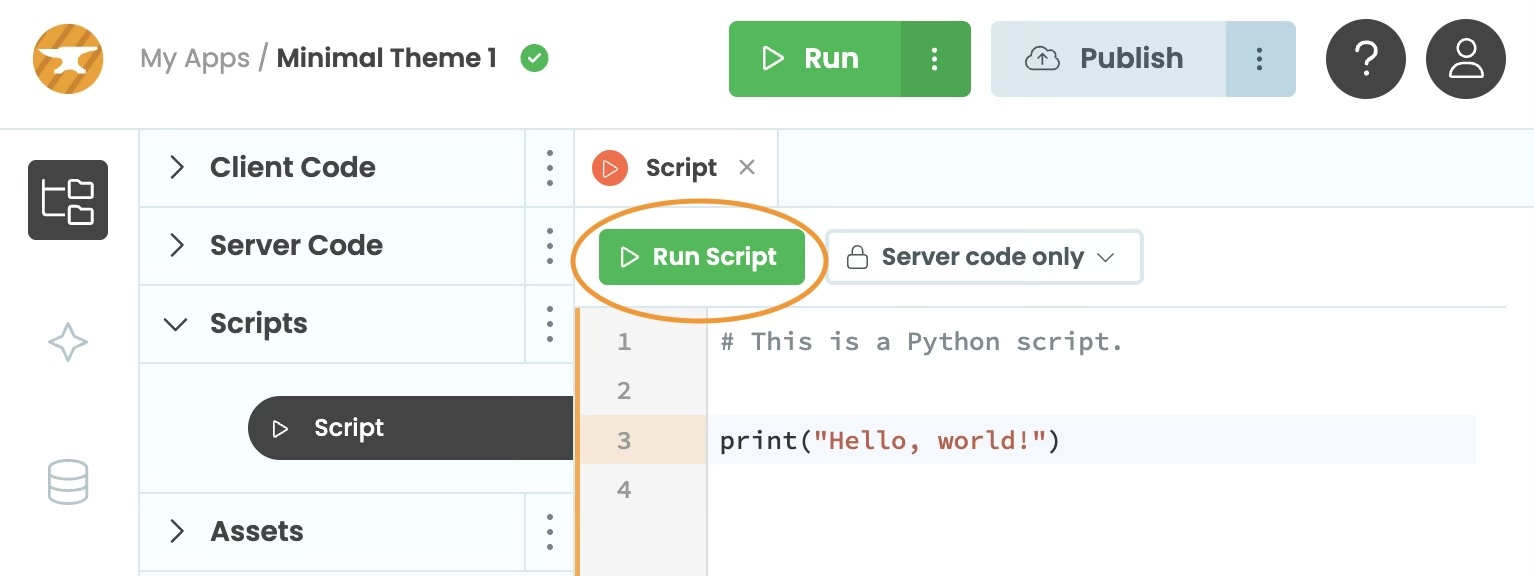Click the orange play icon on Script tab
1534x576 pixels.
click(x=610, y=168)
